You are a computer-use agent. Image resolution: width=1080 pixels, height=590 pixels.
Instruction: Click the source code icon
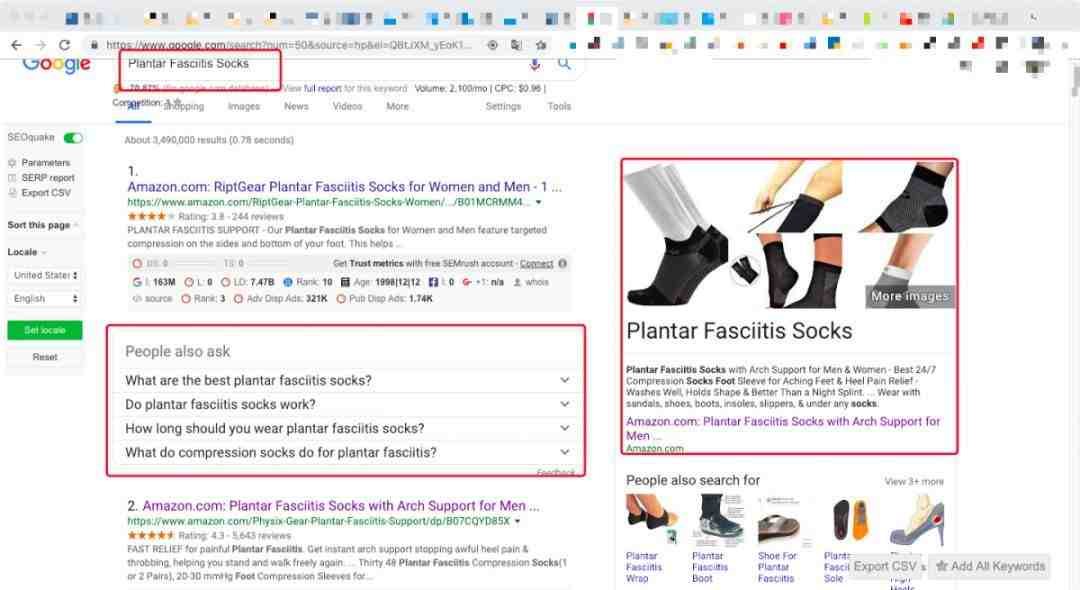click(x=136, y=299)
